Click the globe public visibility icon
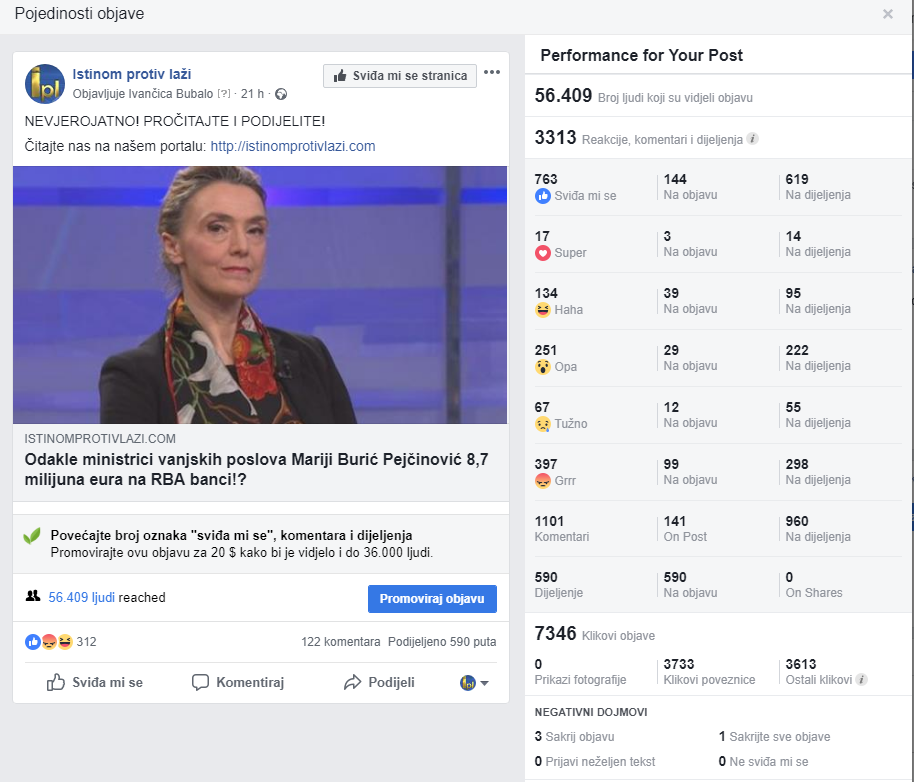The height and width of the screenshot is (782, 914). pyautogui.click(x=281, y=94)
